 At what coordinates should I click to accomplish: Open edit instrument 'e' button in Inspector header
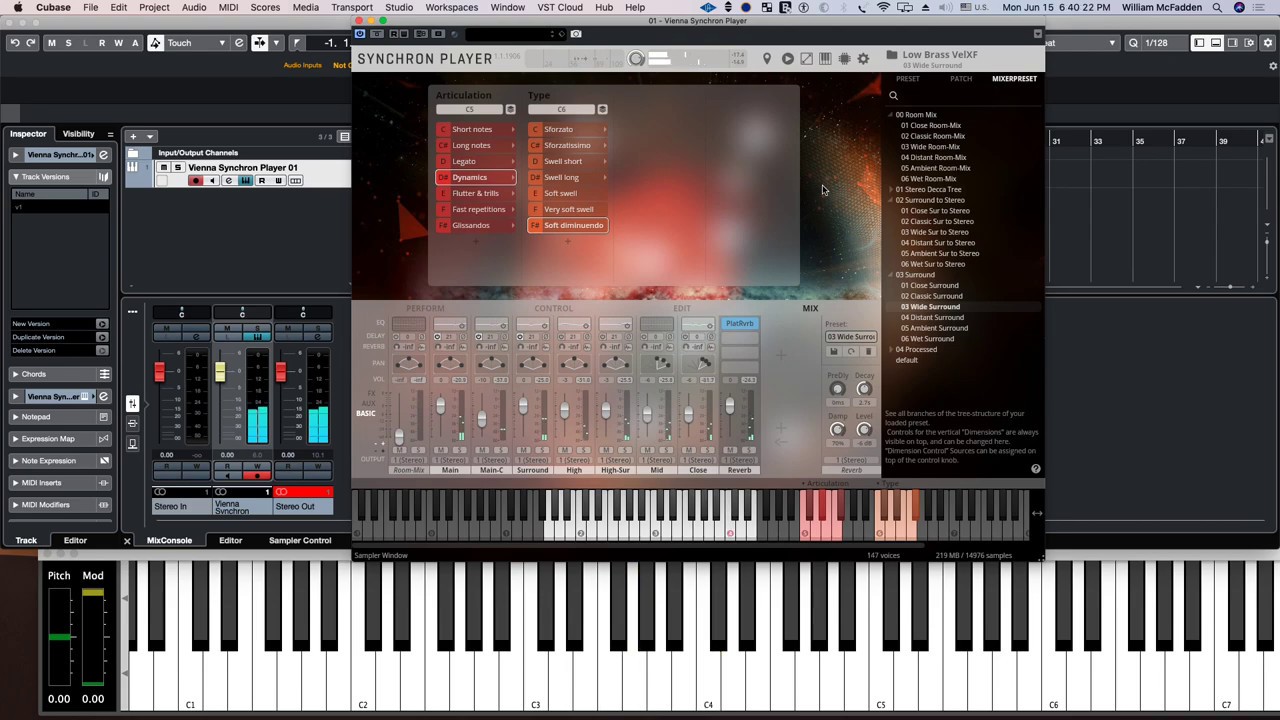click(103, 155)
